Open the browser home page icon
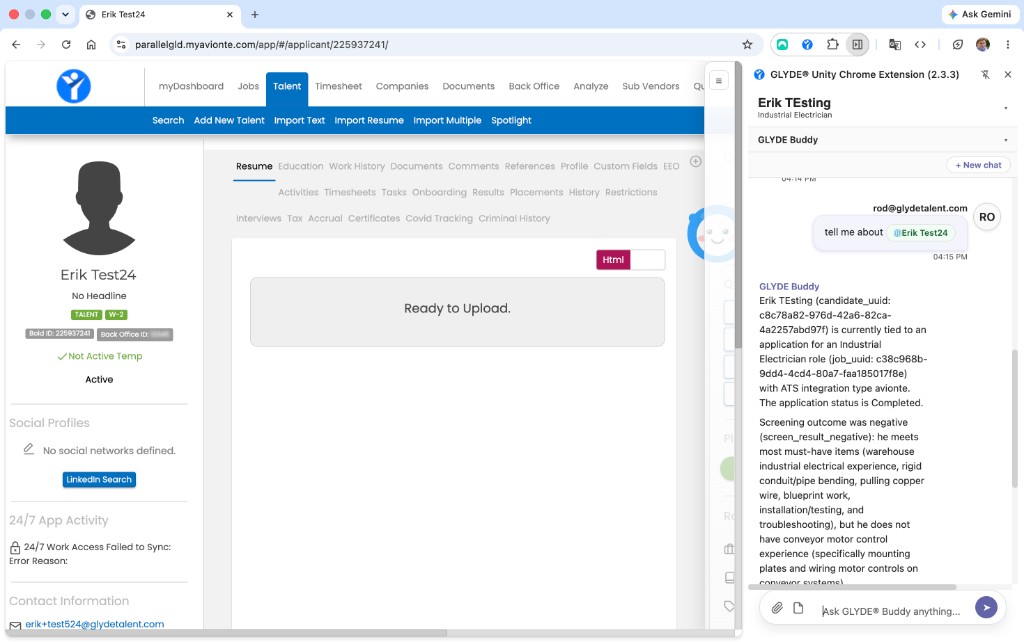The image size is (1024, 642). click(91, 44)
